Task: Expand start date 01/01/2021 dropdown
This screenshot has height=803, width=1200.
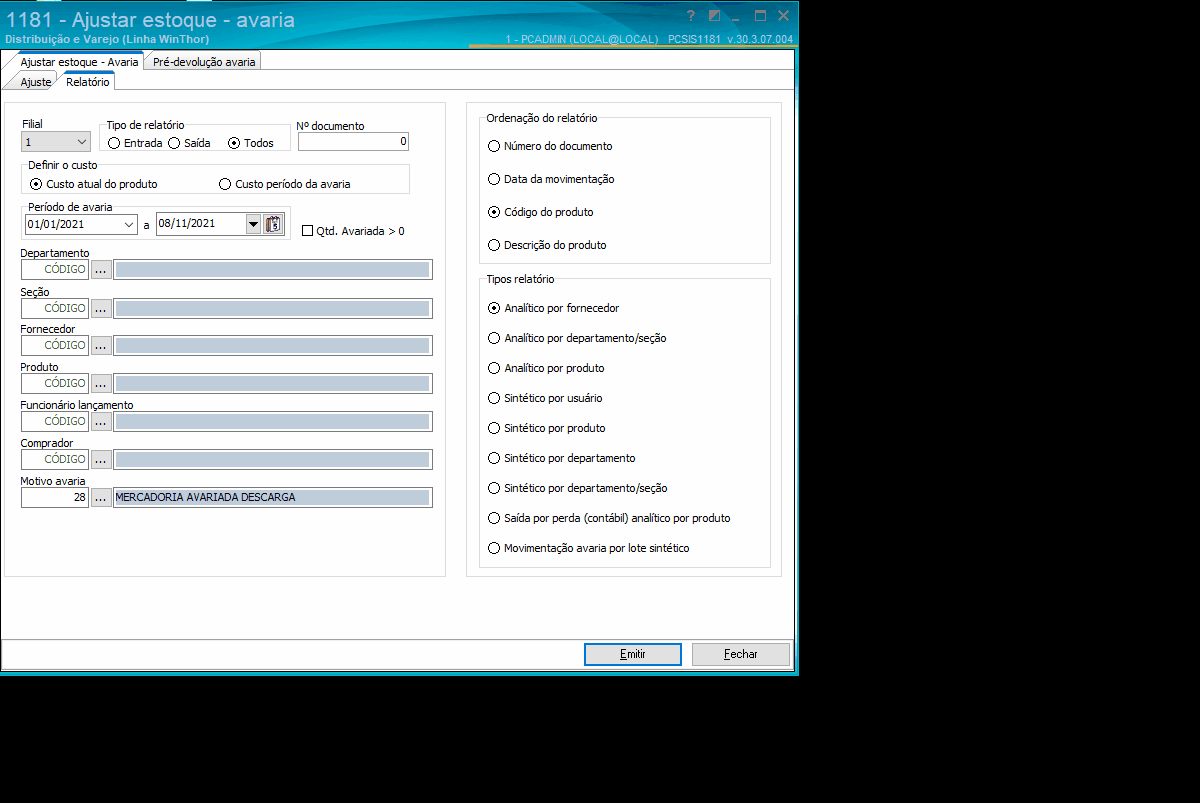Action: click(x=129, y=225)
